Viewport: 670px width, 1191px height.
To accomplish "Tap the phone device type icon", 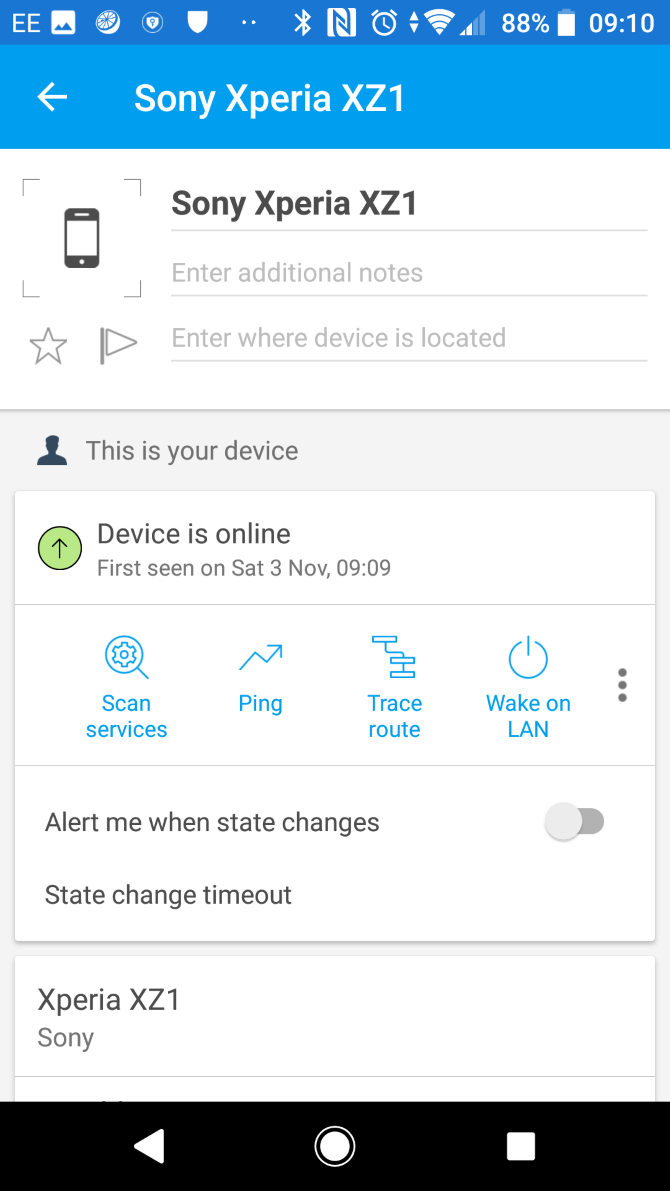I will (x=81, y=236).
